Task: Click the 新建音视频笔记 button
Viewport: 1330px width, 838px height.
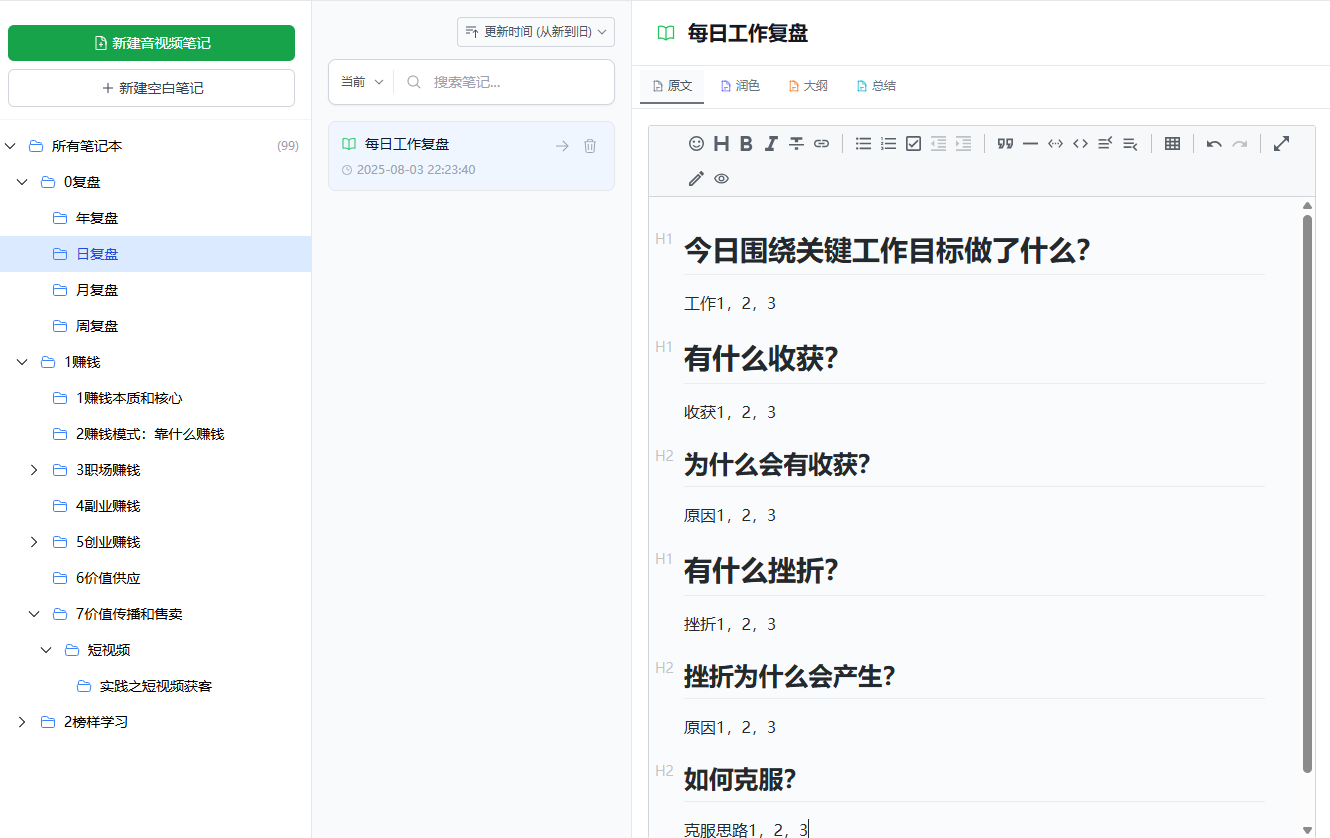Action: 151,43
